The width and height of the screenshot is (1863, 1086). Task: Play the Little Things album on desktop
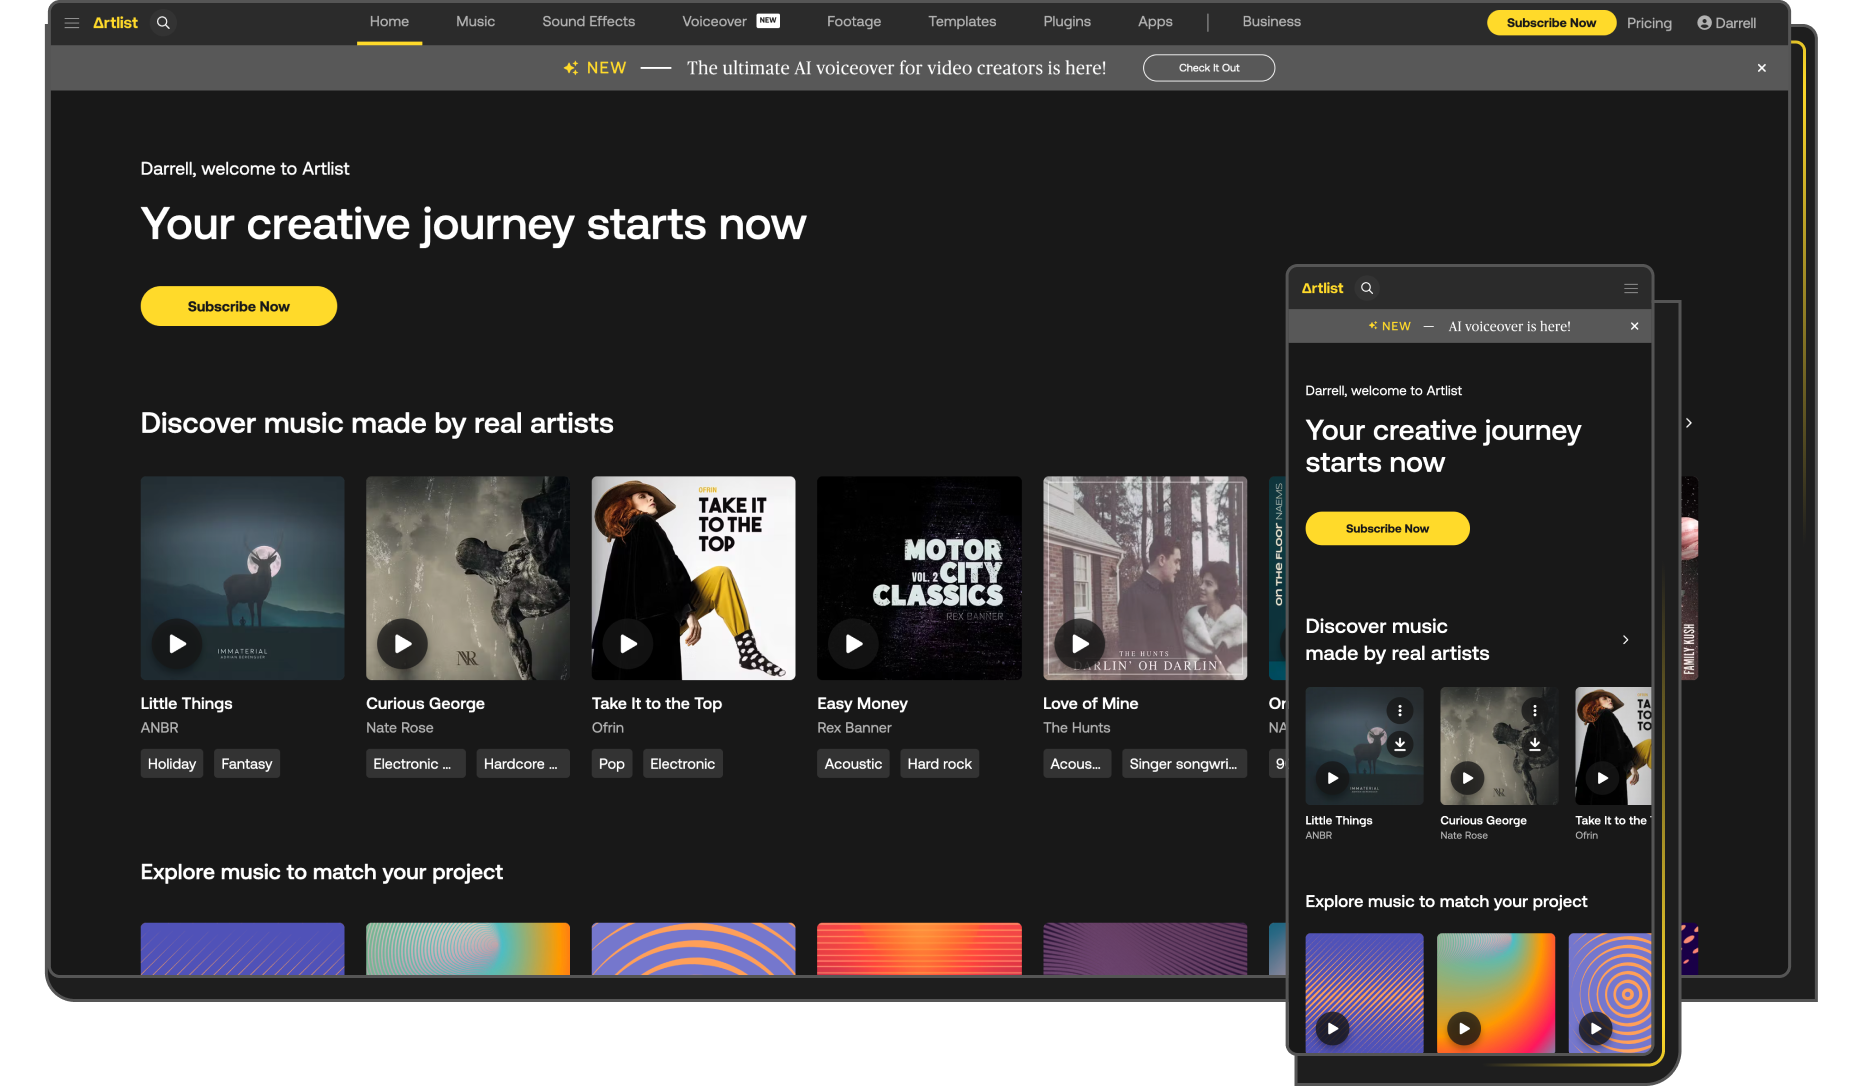pos(177,644)
